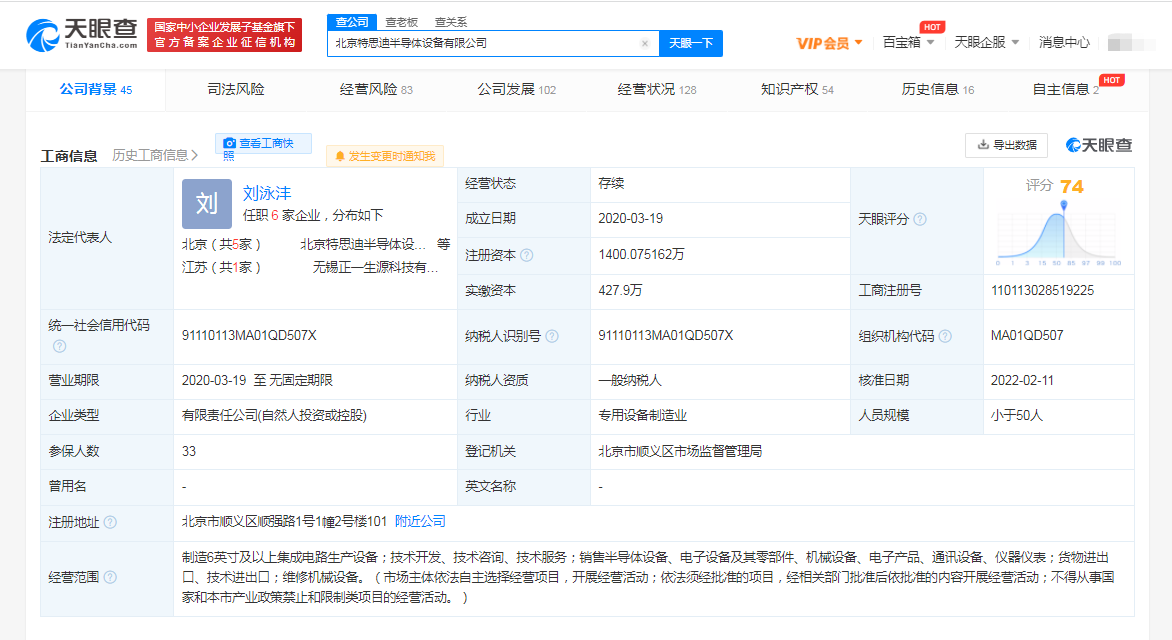
Task: Click the blurred user avatar in header
Action: click(x=1132, y=43)
